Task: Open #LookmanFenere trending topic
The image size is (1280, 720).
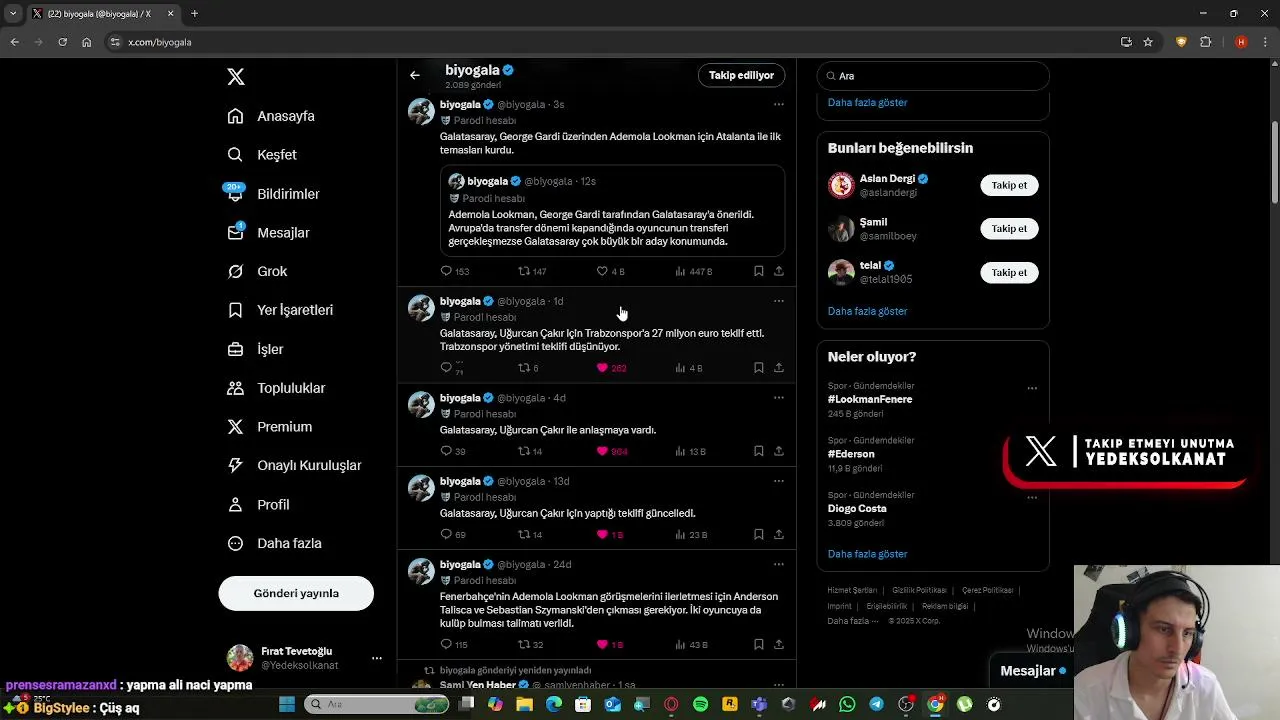Action: [869, 399]
